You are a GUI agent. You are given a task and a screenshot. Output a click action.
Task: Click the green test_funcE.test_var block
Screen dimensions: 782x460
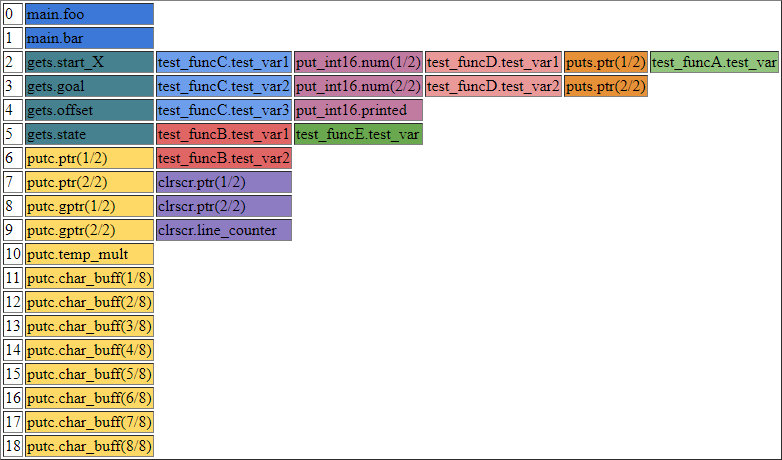click(x=358, y=134)
